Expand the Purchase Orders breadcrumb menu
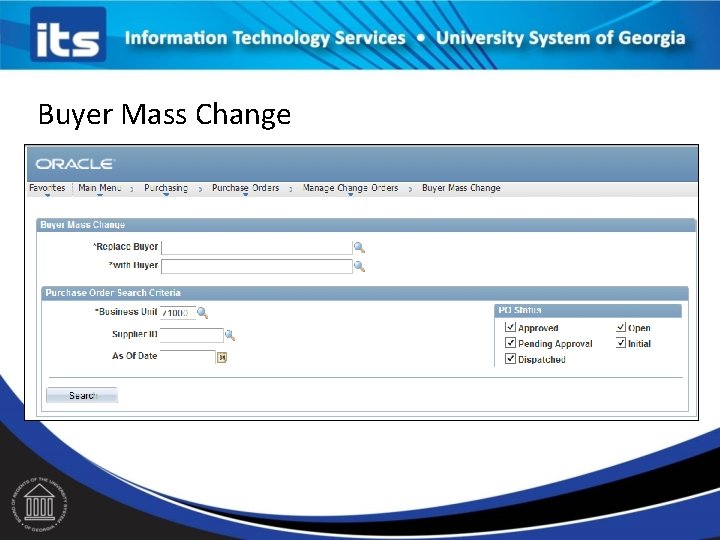The width and height of the screenshot is (720, 540). [x=245, y=188]
